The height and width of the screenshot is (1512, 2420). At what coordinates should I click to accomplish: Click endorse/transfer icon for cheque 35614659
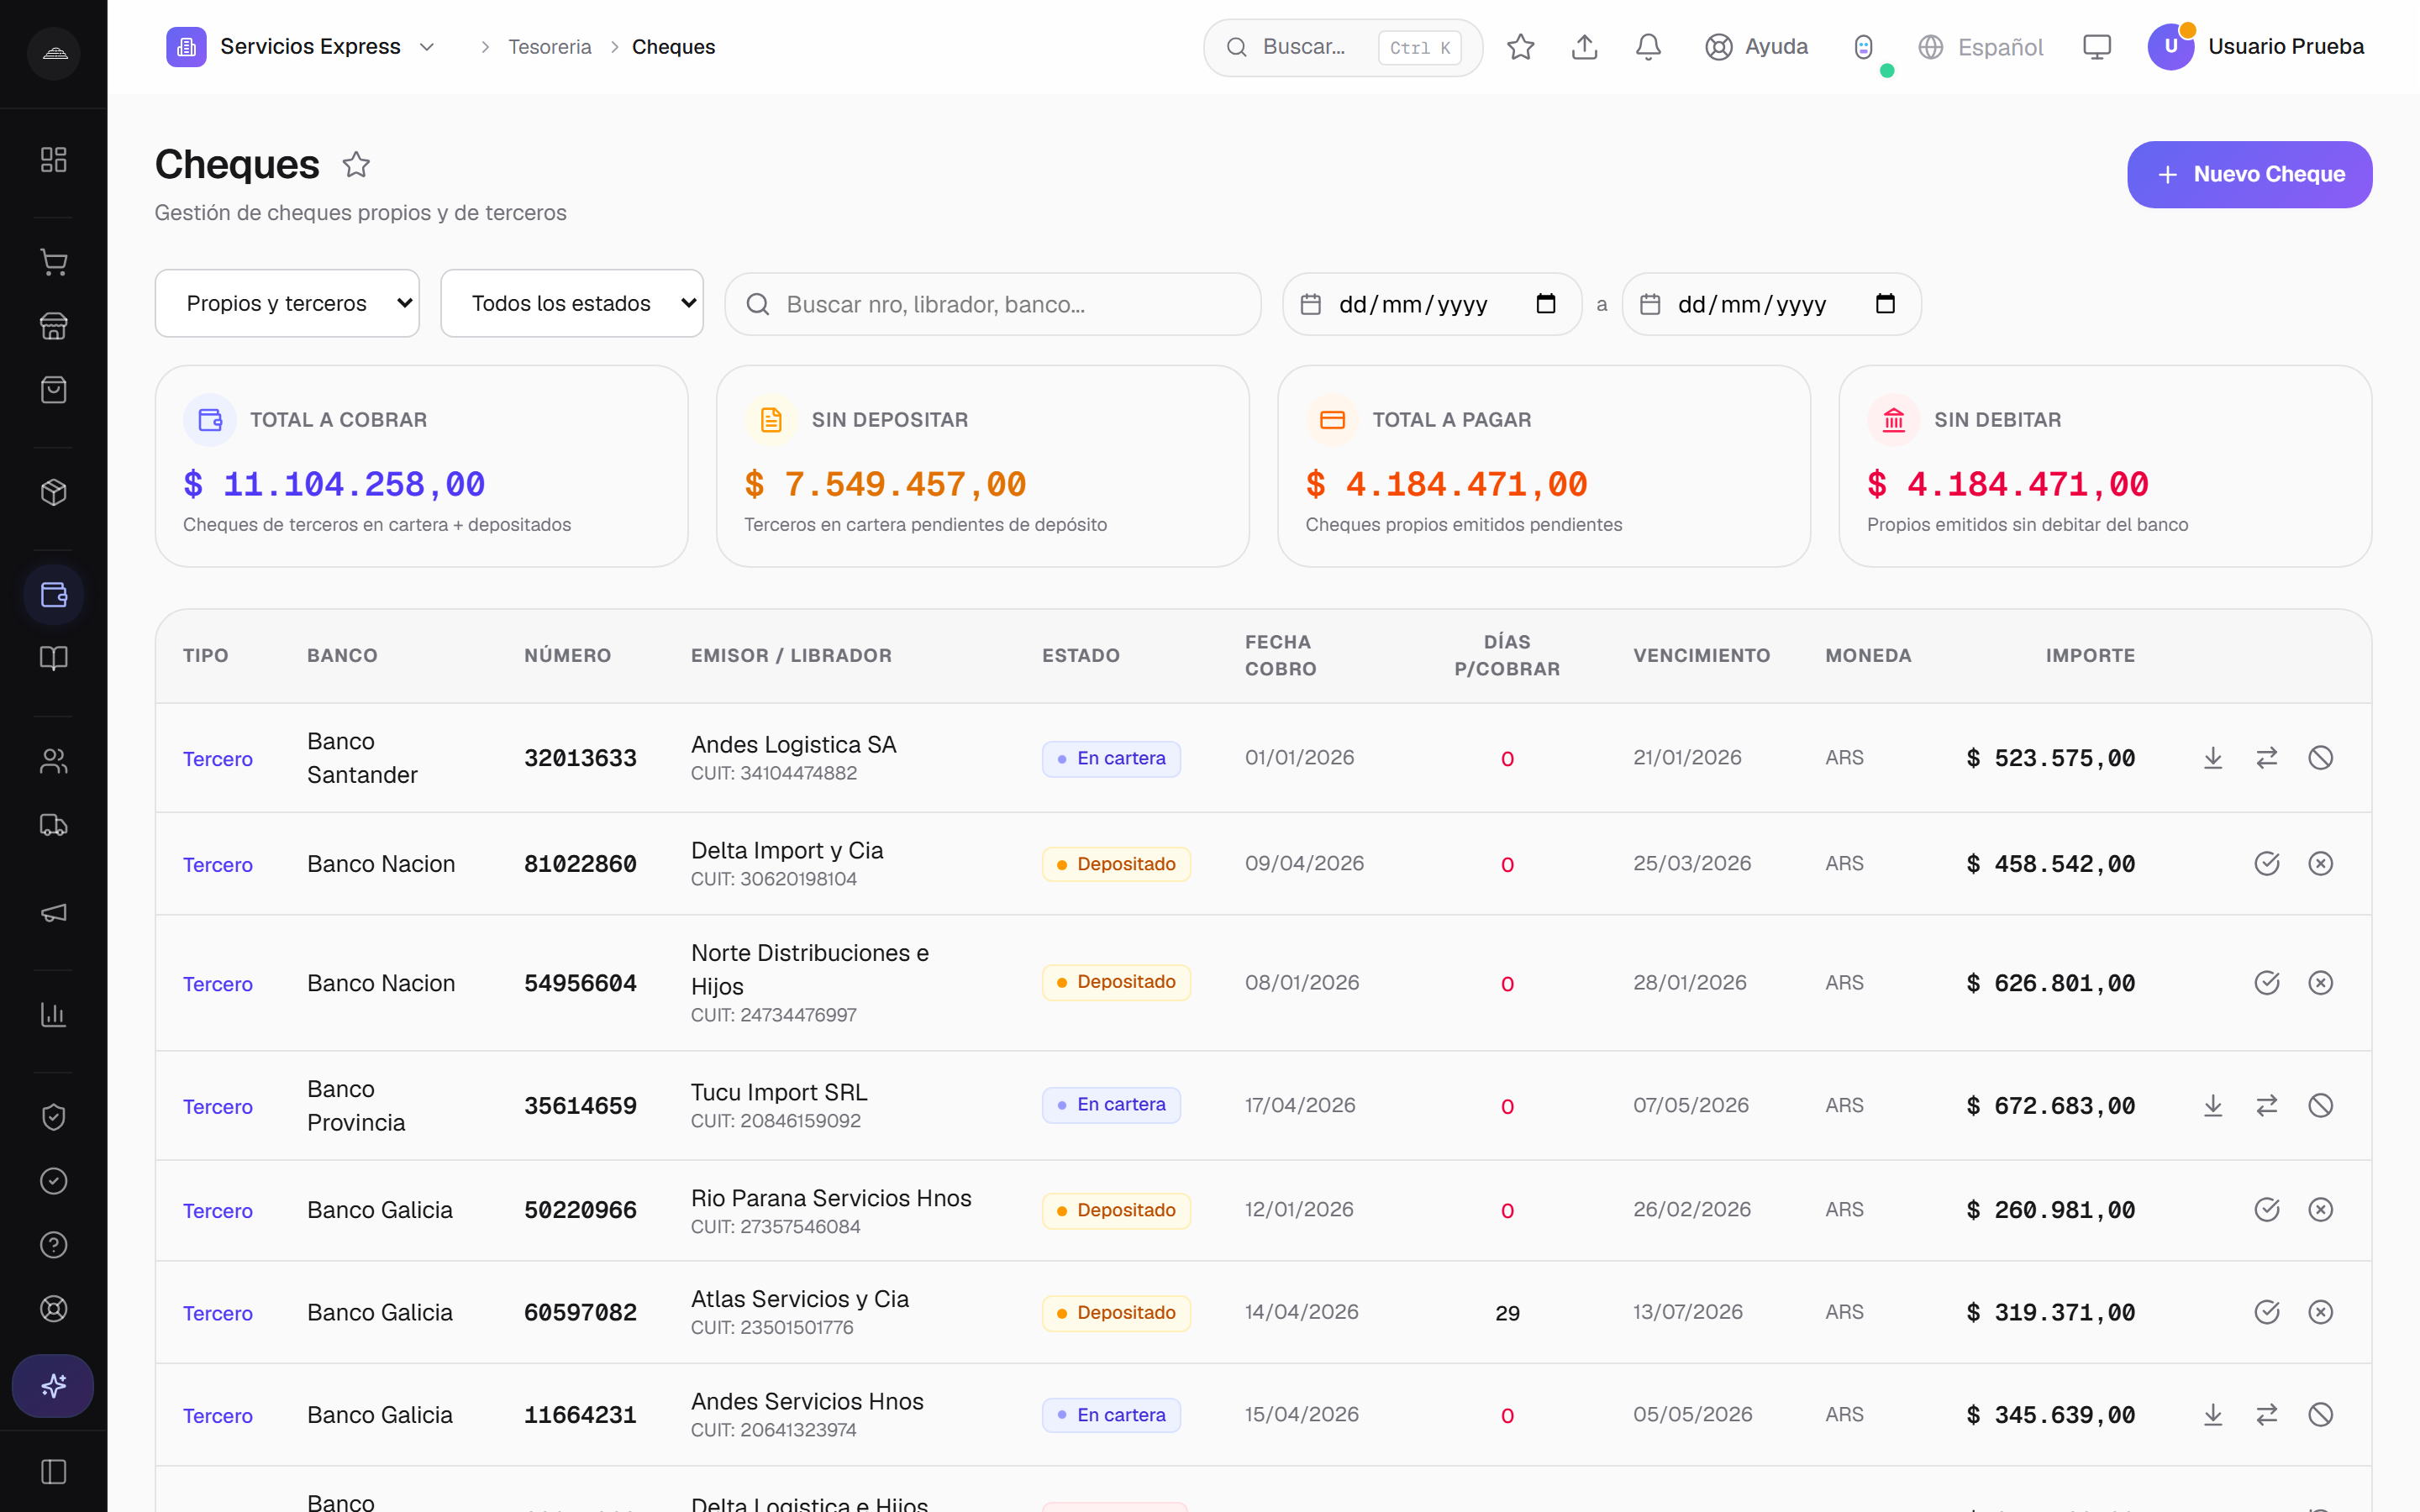pos(2267,1105)
